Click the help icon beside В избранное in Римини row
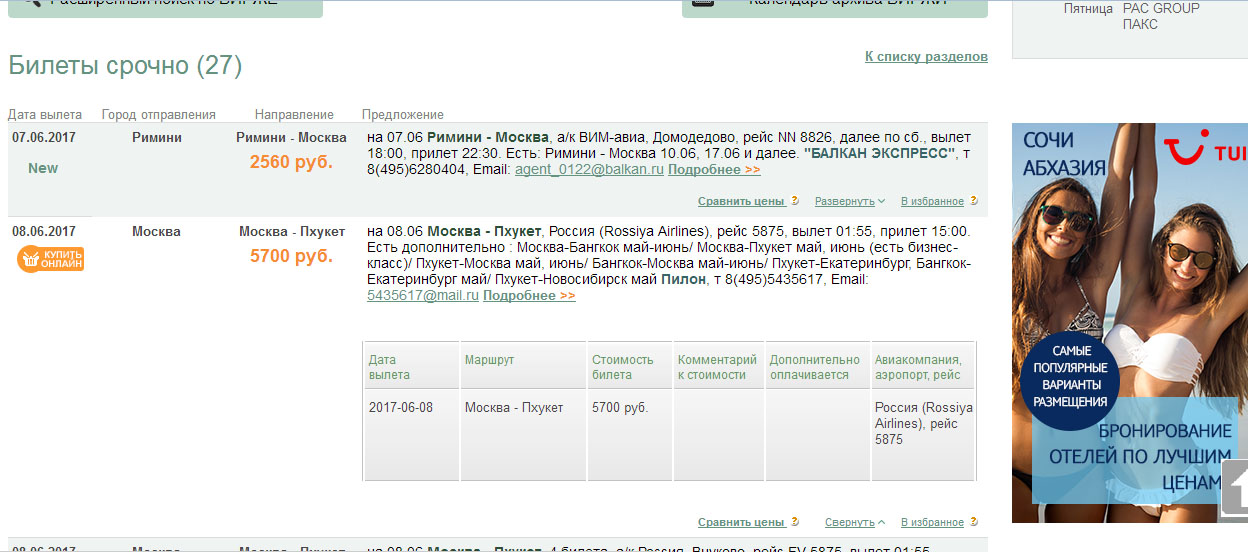Viewport: 1248px width, 552px height. [x=974, y=201]
